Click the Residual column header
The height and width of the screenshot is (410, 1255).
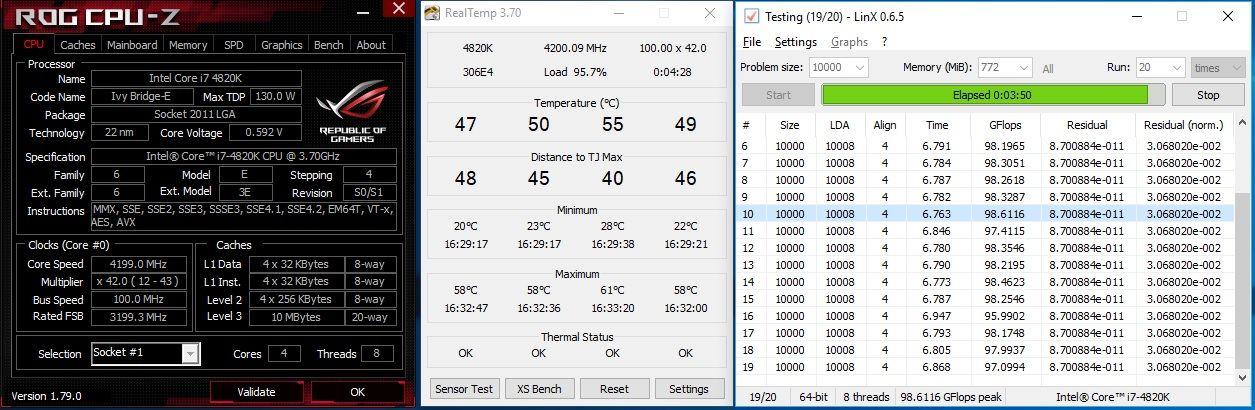tap(1087, 125)
